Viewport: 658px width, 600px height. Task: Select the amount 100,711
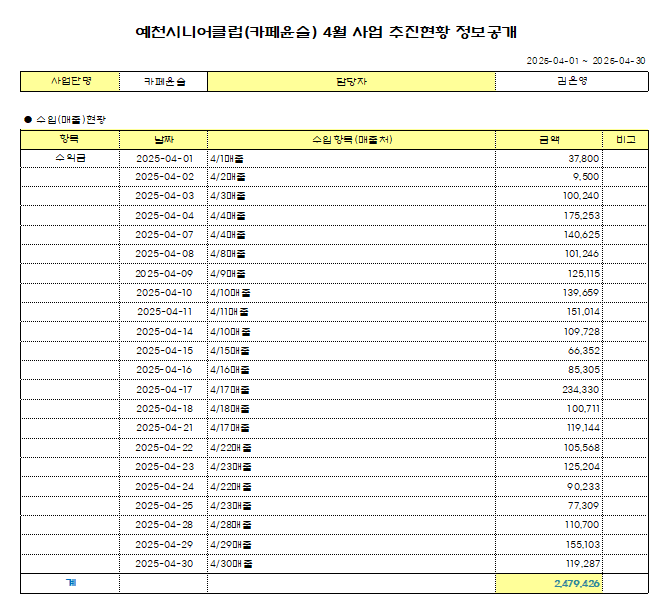point(583,408)
